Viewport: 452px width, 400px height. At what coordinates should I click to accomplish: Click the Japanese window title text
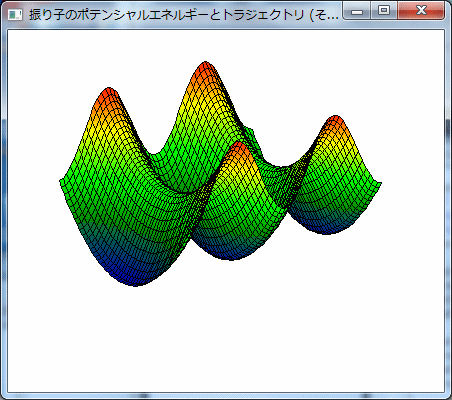tap(184, 15)
